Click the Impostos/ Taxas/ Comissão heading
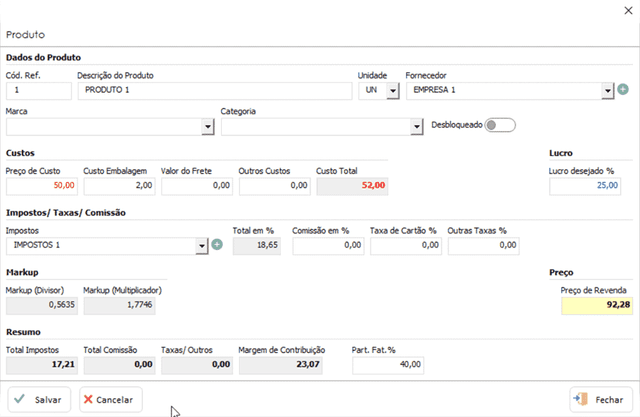This screenshot has width=640, height=417. click(x=66, y=213)
